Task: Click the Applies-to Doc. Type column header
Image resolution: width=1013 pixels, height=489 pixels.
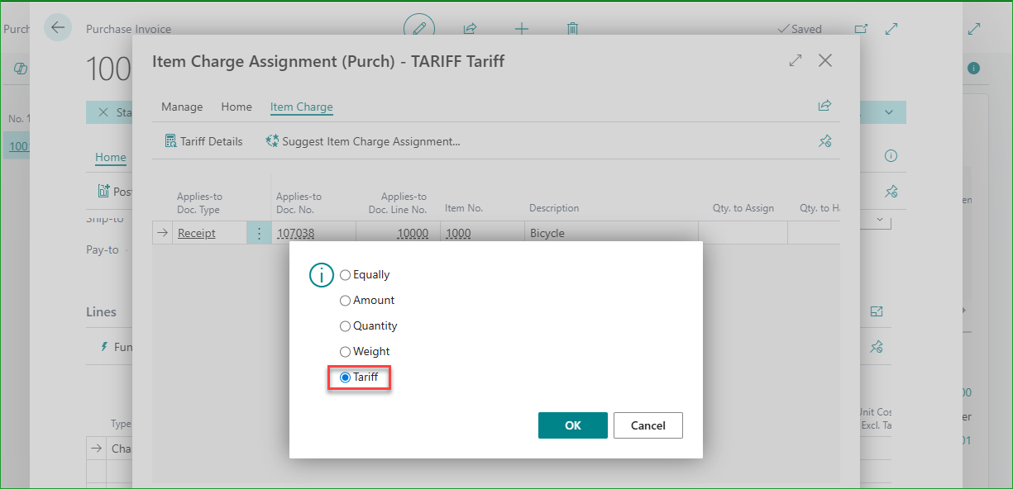Action: coord(200,203)
